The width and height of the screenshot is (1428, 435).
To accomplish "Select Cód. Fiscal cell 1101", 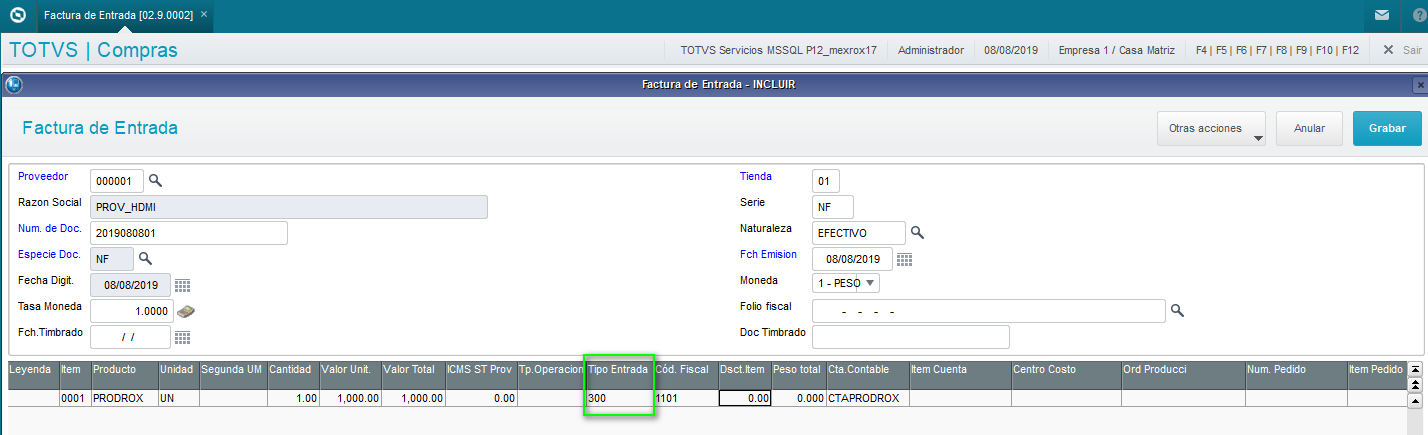I will (x=685, y=398).
